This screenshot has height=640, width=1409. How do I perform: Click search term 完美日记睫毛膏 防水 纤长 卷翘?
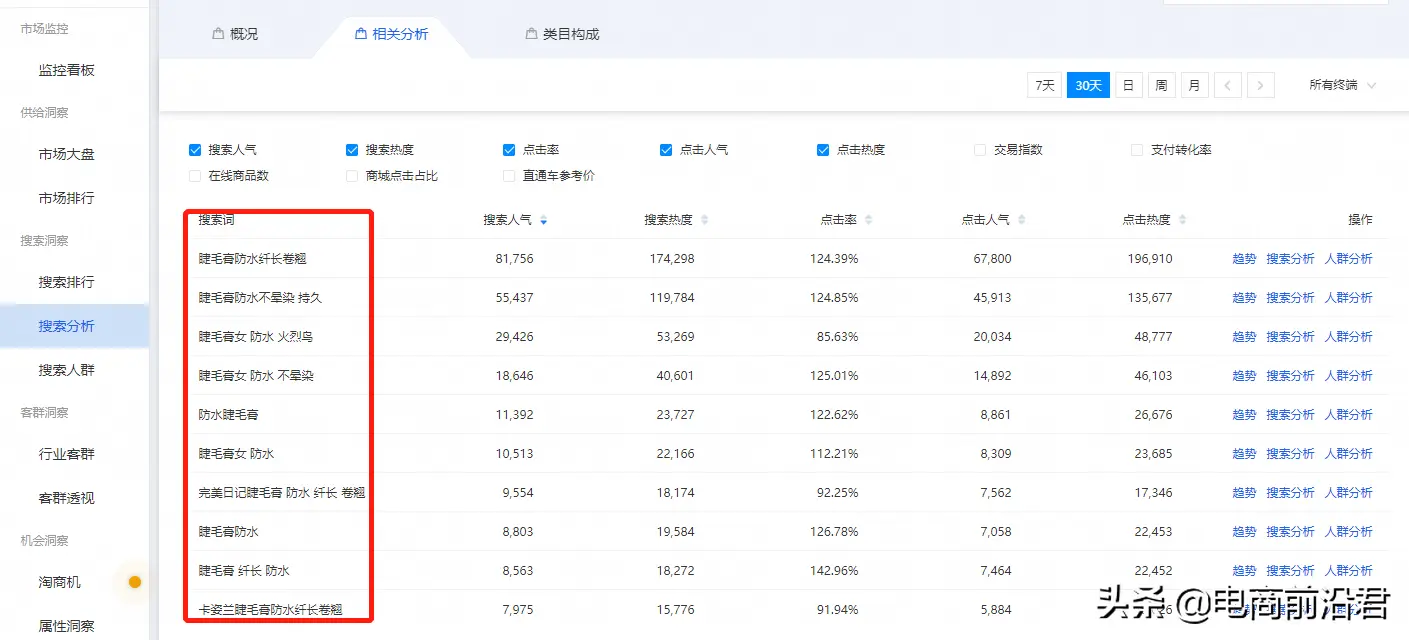[x=281, y=493]
